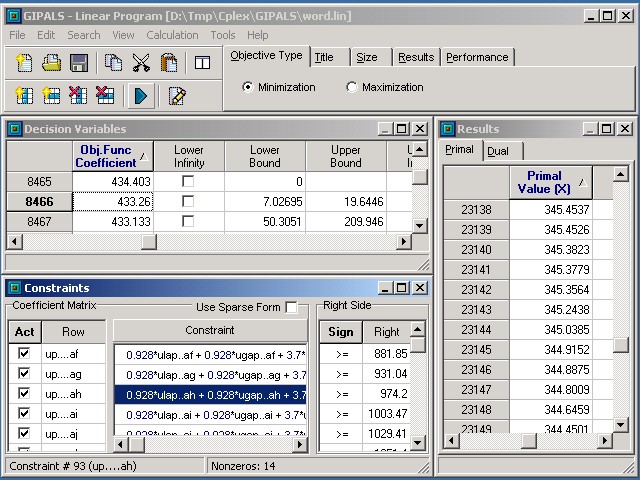
Task: Click the delete variable column icon
Action: click(78, 96)
